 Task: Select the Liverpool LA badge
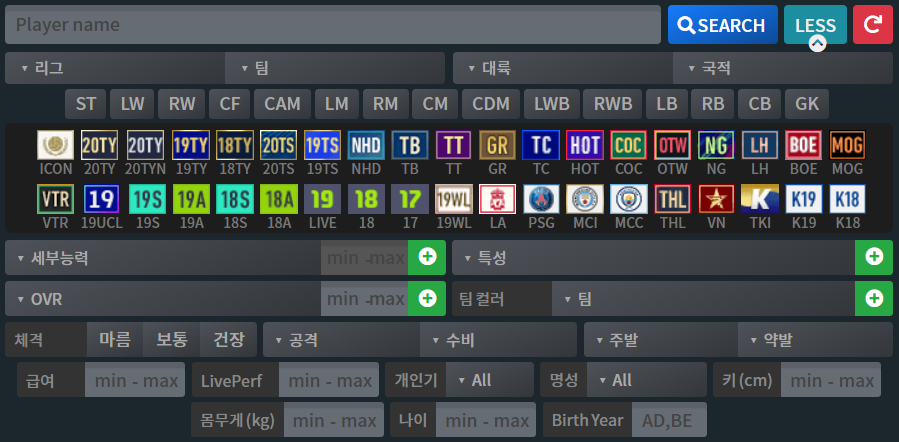(x=498, y=199)
